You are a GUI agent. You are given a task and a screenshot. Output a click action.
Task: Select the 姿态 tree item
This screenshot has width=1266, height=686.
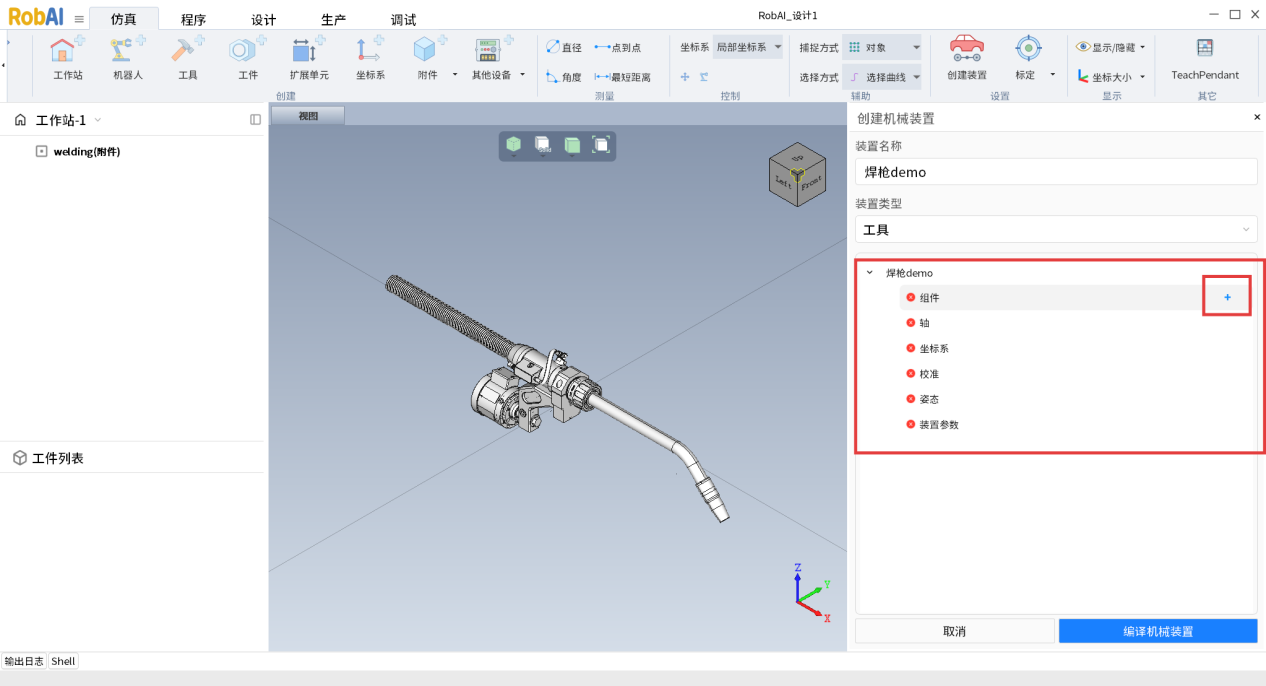click(930, 399)
